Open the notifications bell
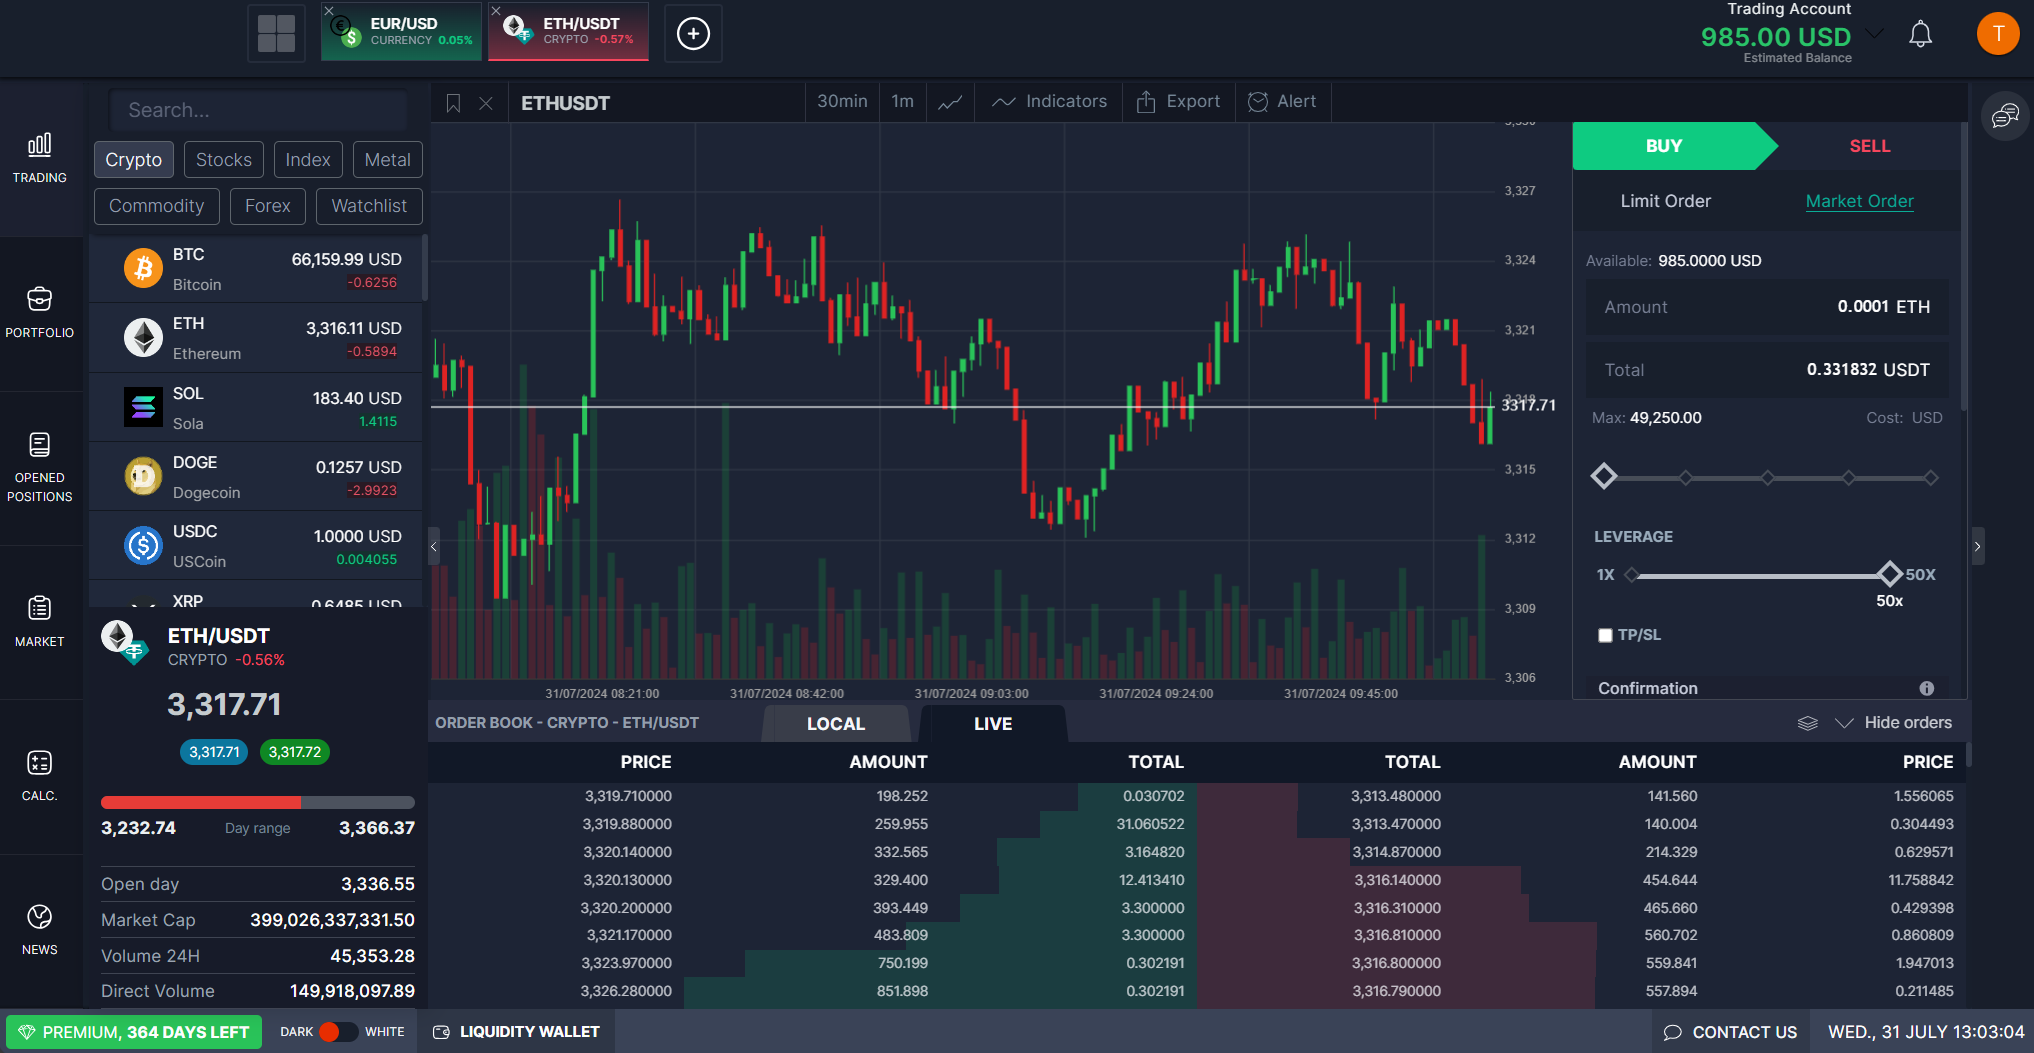This screenshot has height=1053, width=2034. click(x=1920, y=35)
